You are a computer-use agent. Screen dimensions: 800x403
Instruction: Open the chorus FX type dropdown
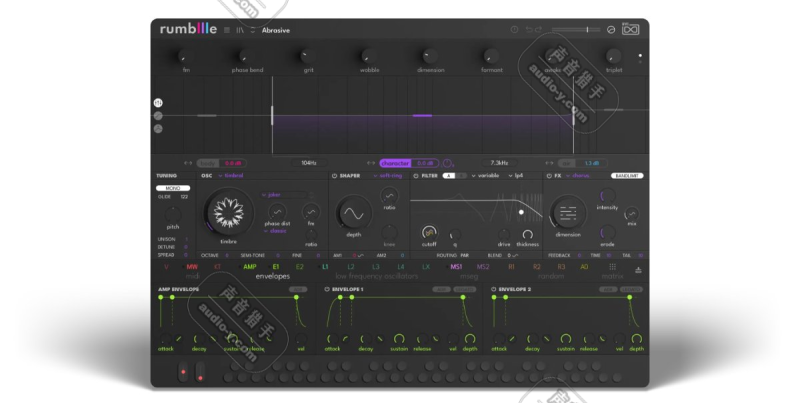pyautogui.click(x=578, y=175)
